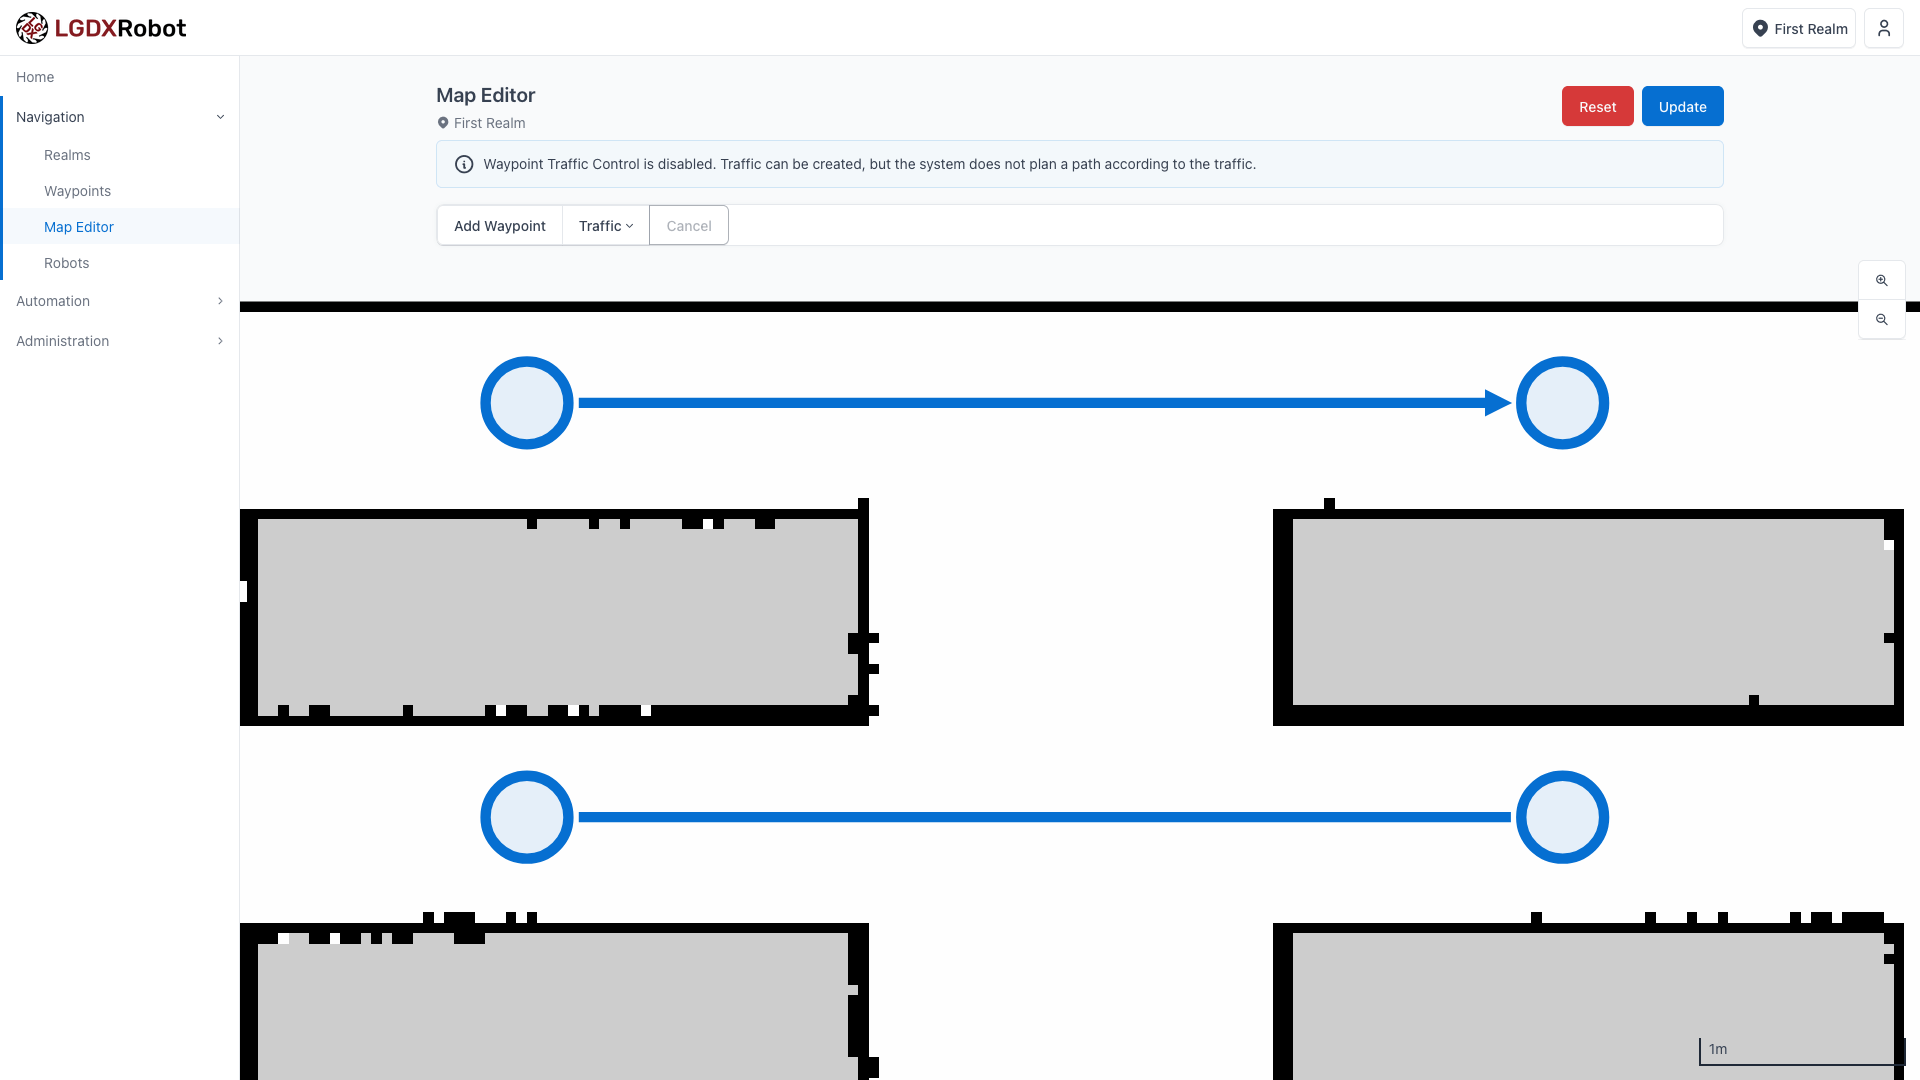Viewport: 1920px width, 1080px height.
Task: Go to Waypoints in the sidebar
Action: coord(77,191)
